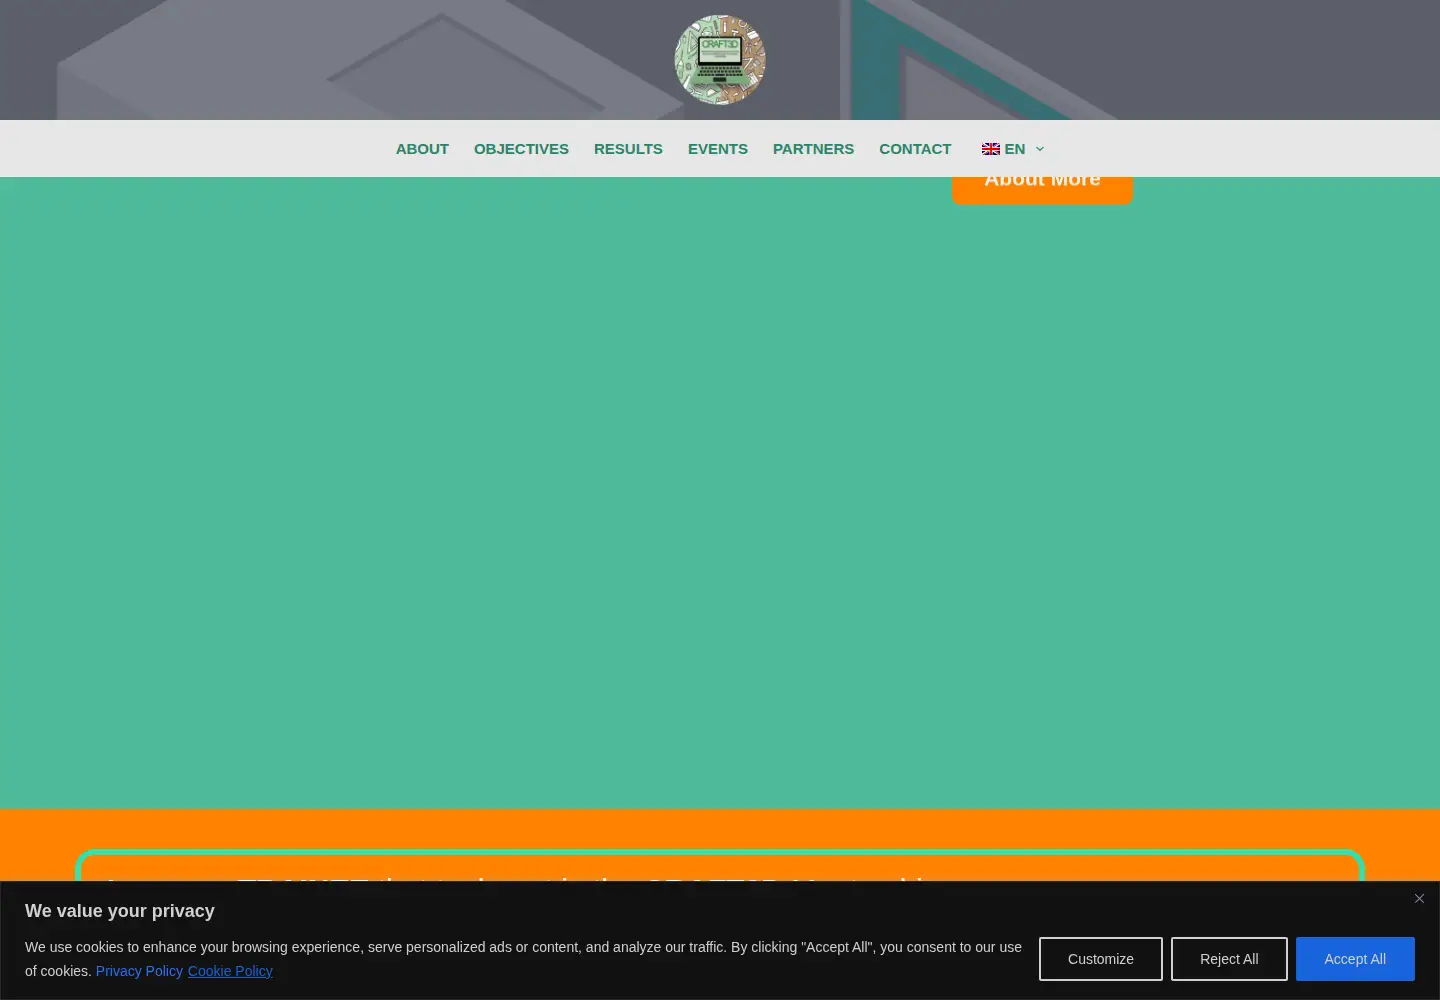Customize cookie preferences
The width and height of the screenshot is (1440, 1000).
(x=1101, y=959)
